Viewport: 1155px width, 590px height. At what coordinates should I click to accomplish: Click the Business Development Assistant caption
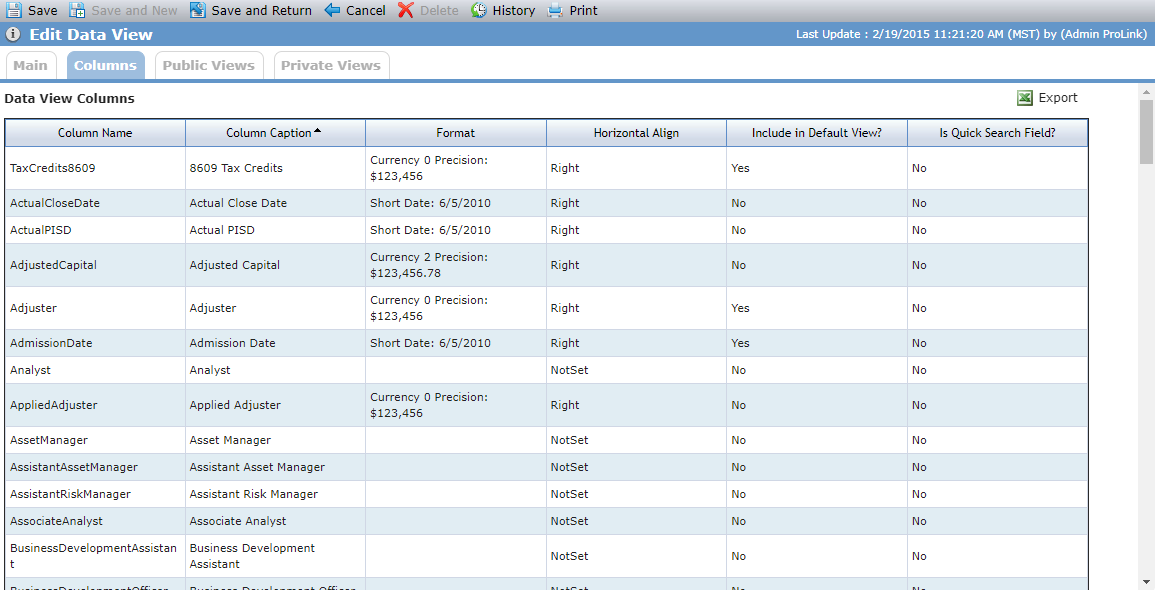click(252, 556)
